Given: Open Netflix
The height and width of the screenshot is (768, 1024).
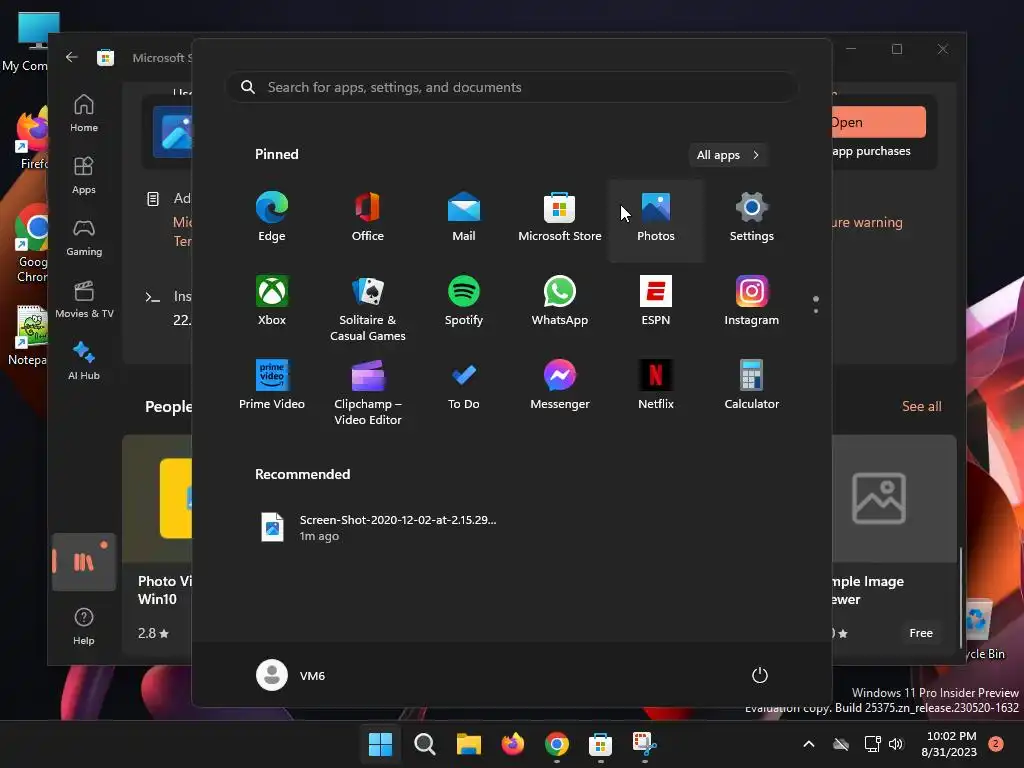Looking at the screenshot, I should point(656,386).
